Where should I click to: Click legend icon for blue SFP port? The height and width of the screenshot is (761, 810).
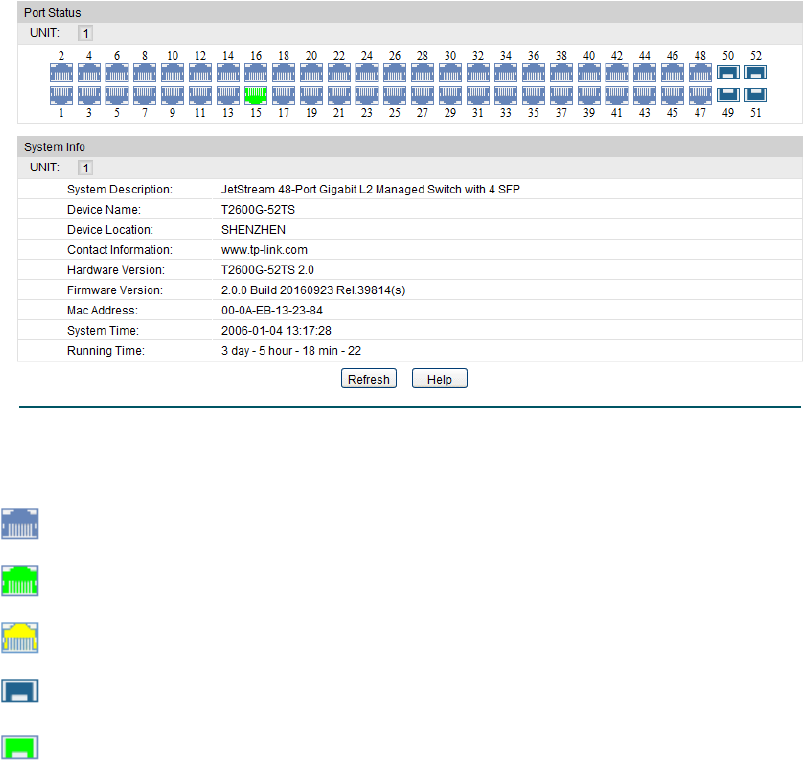tap(20, 691)
